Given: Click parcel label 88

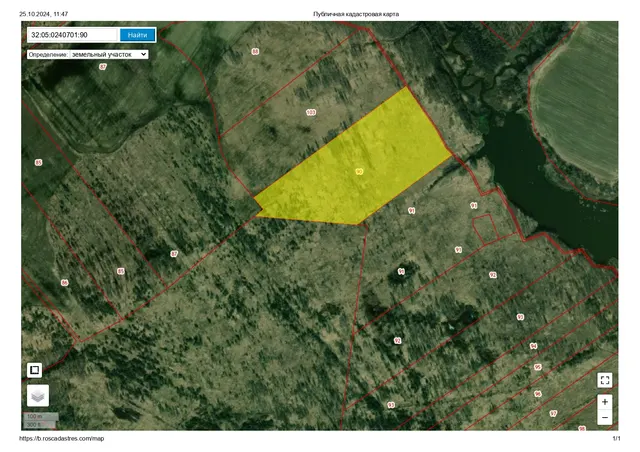Looking at the screenshot, I should click(x=255, y=51).
